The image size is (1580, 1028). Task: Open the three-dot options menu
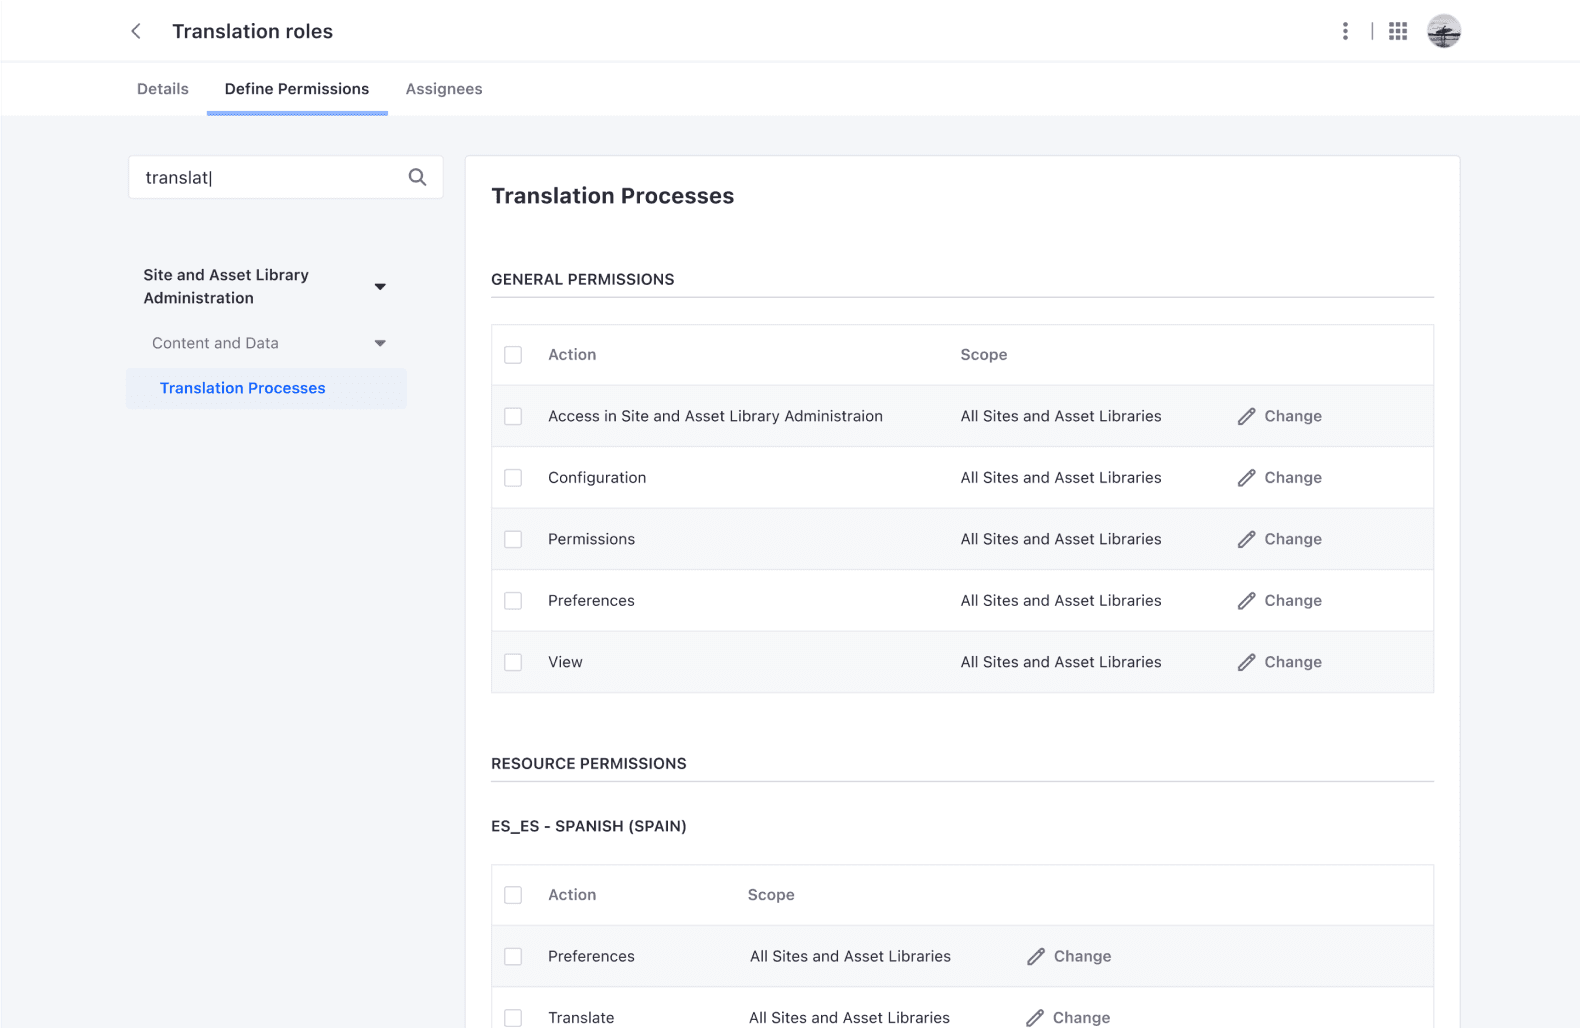pos(1345,31)
